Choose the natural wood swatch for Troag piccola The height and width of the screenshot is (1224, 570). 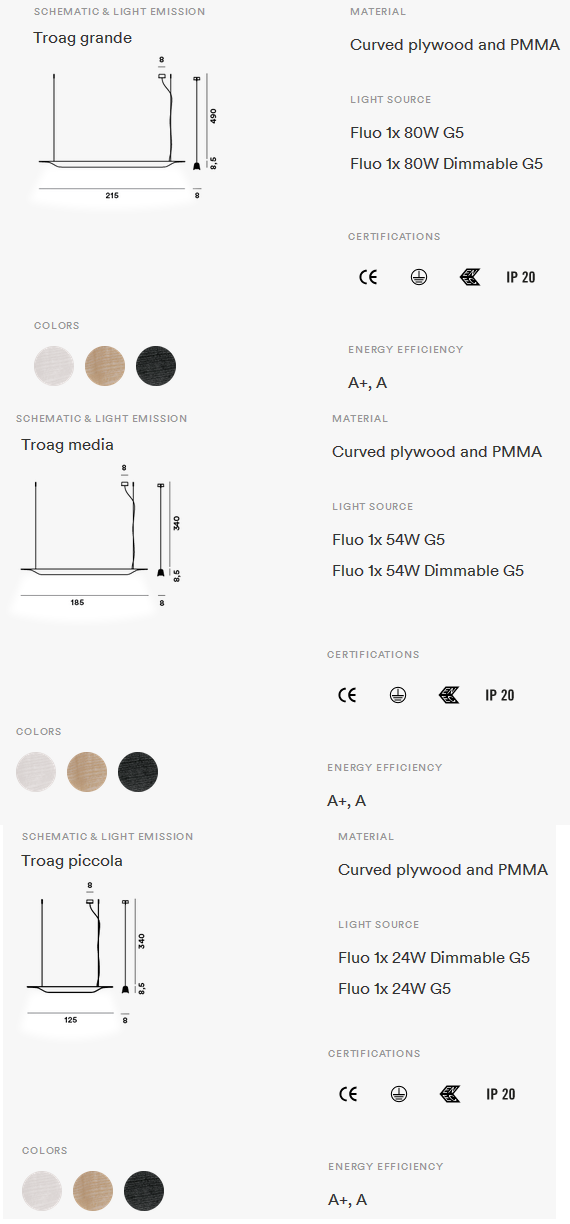click(93, 1190)
